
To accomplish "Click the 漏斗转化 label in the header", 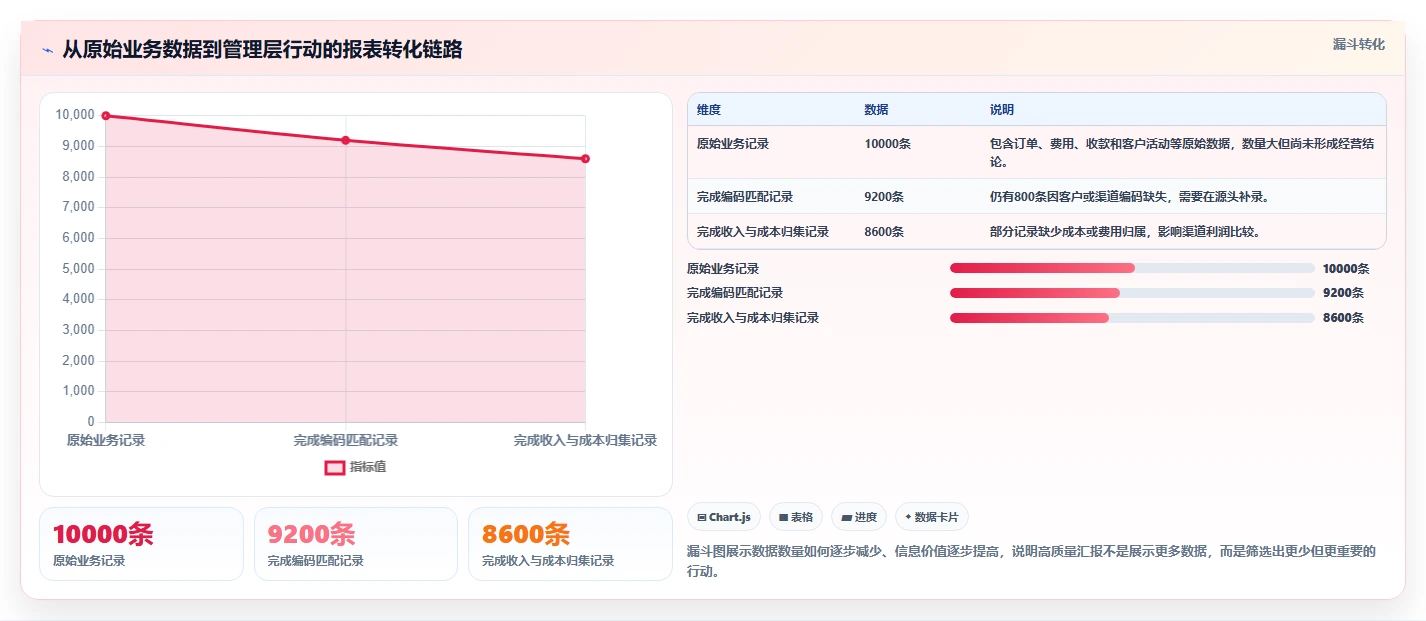I will (1359, 44).
